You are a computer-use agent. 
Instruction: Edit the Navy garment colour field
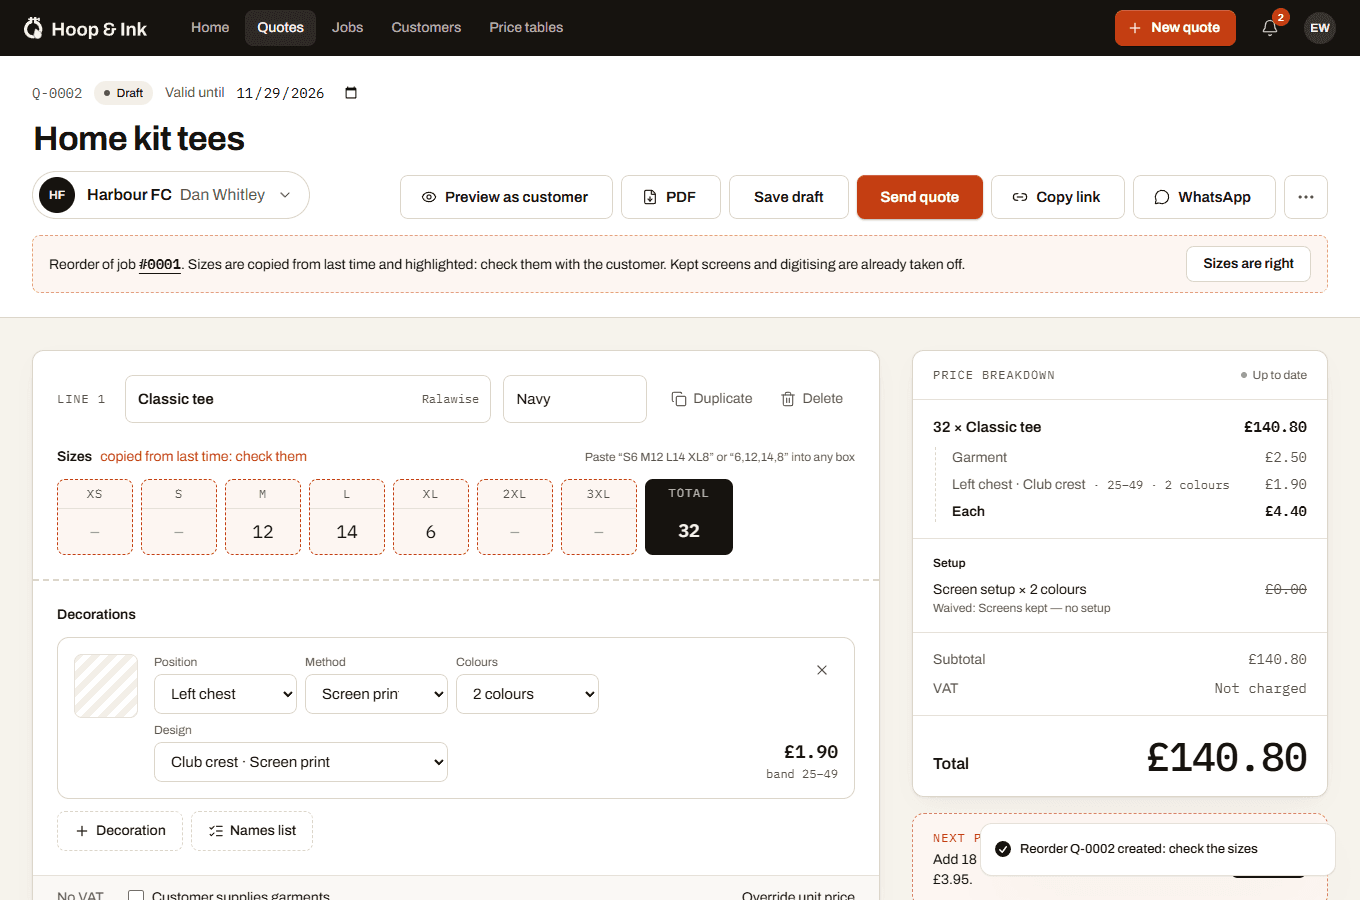(x=575, y=399)
